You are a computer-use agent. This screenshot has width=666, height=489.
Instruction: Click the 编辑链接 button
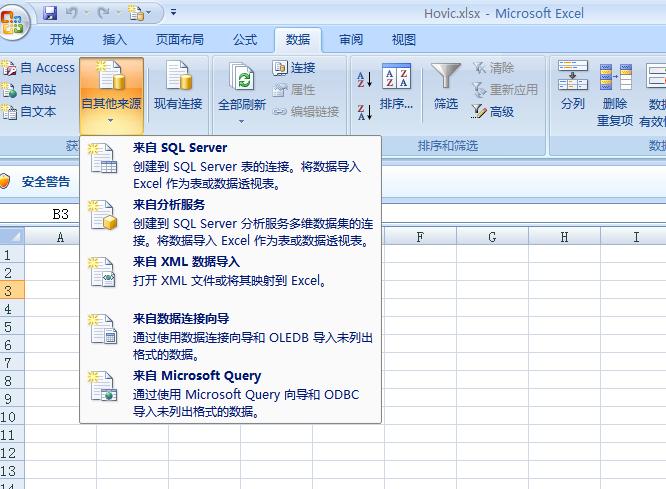[306, 112]
